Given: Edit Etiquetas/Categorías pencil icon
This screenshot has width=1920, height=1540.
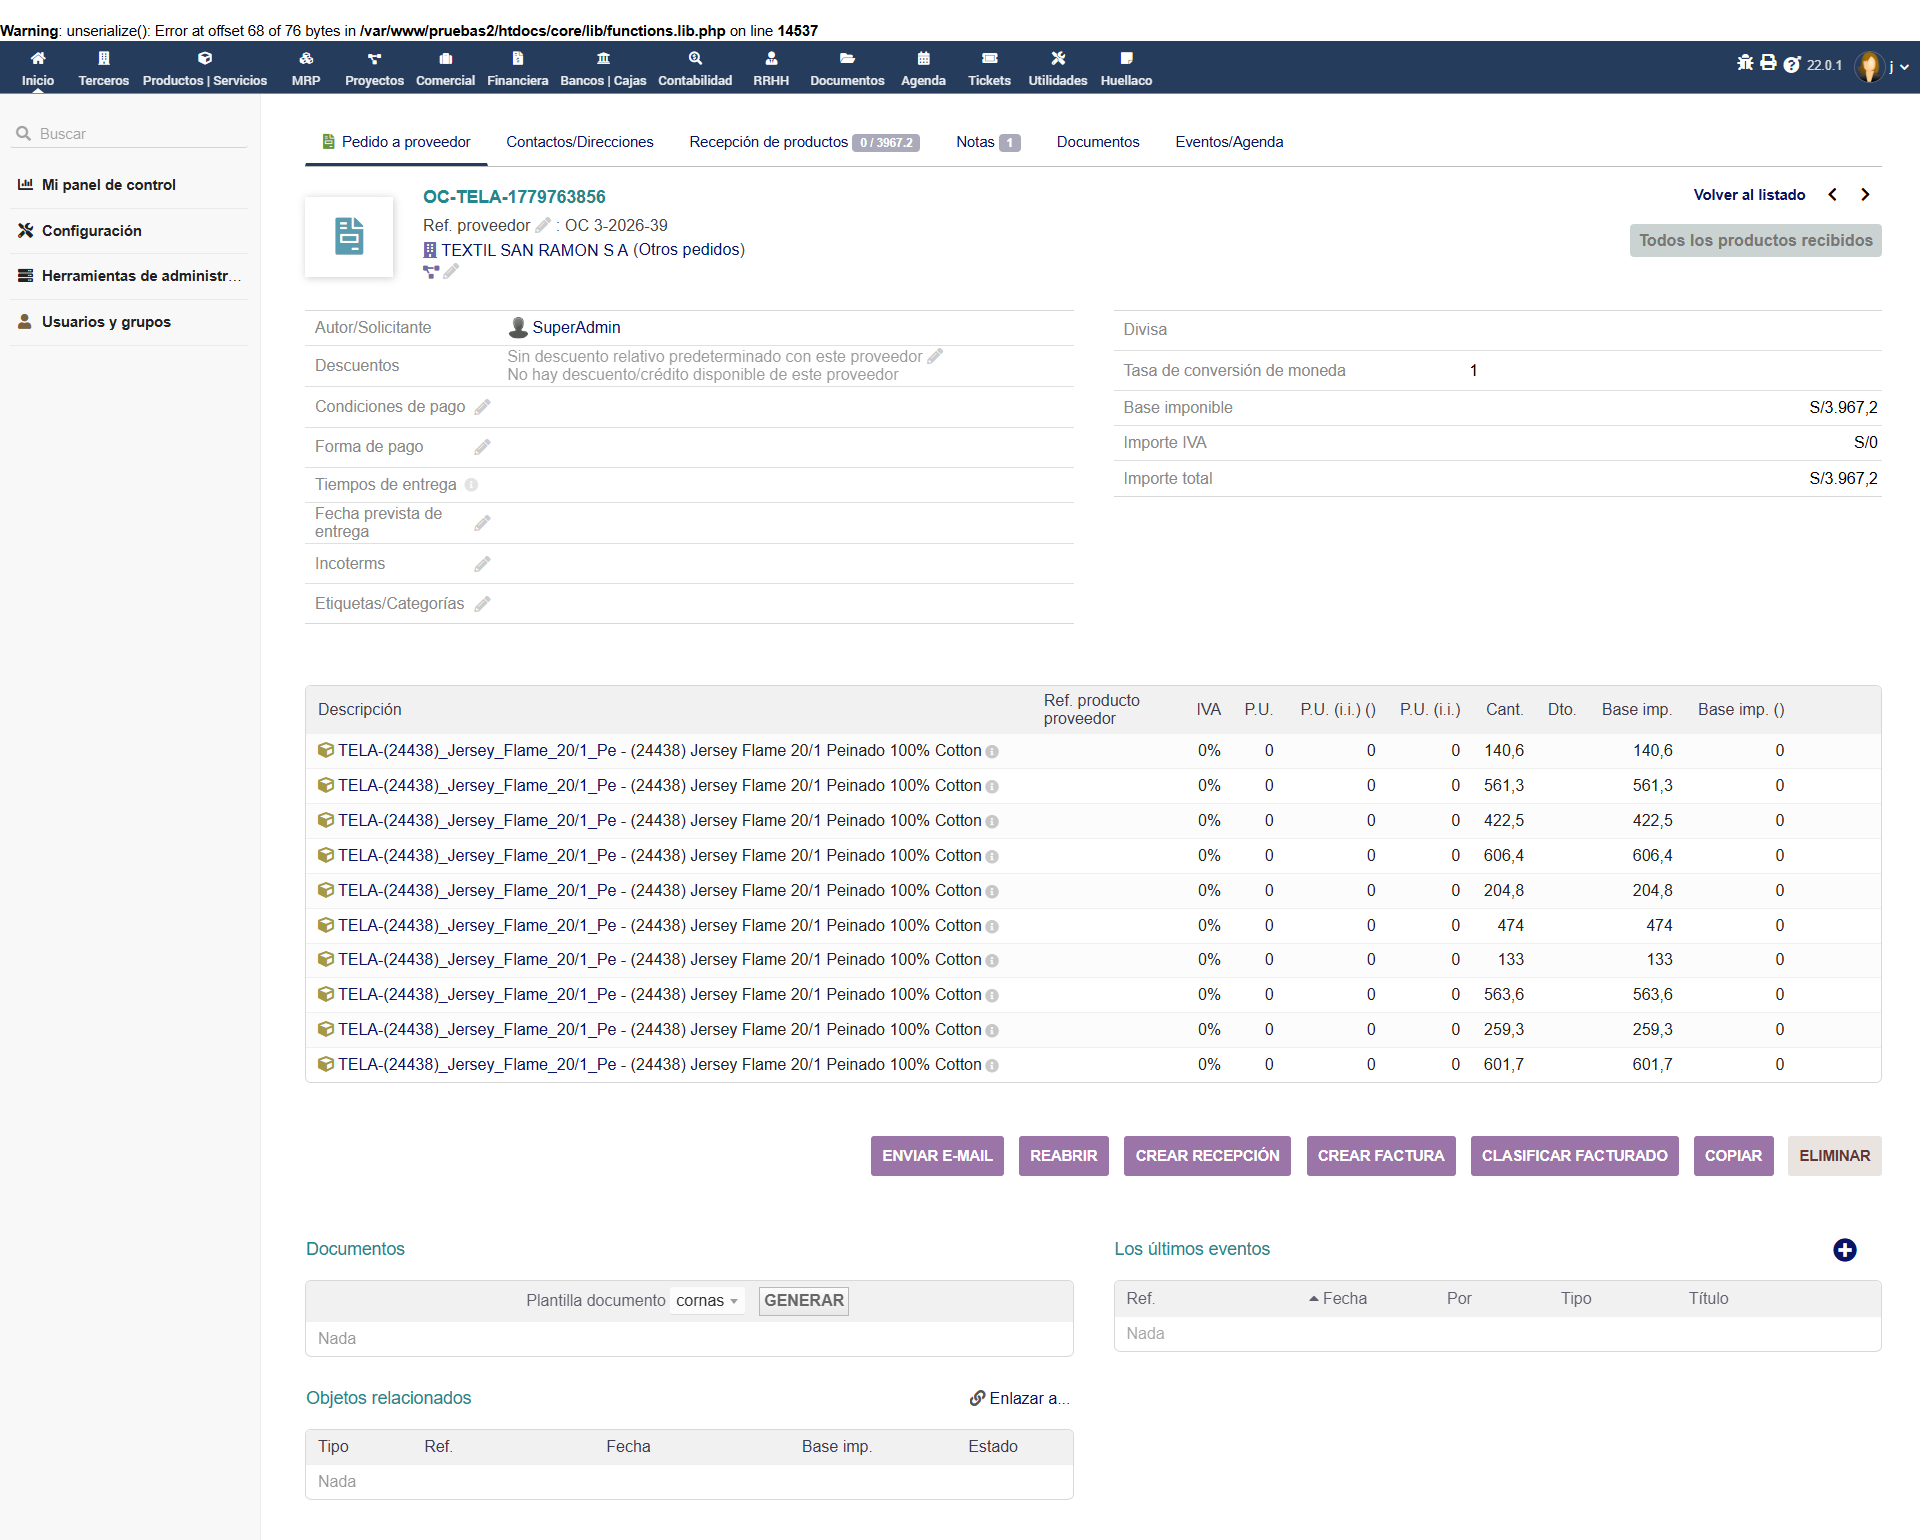Looking at the screenshot, I should pos(482,604).
